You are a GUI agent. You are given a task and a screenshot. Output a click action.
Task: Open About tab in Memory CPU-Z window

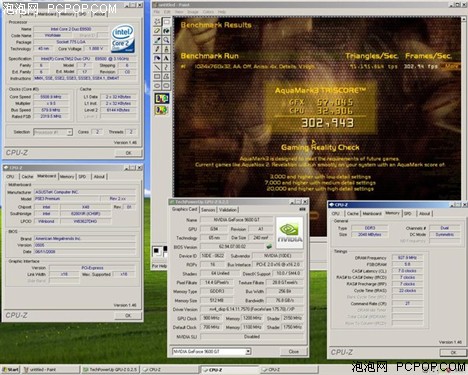coord(425,213)
